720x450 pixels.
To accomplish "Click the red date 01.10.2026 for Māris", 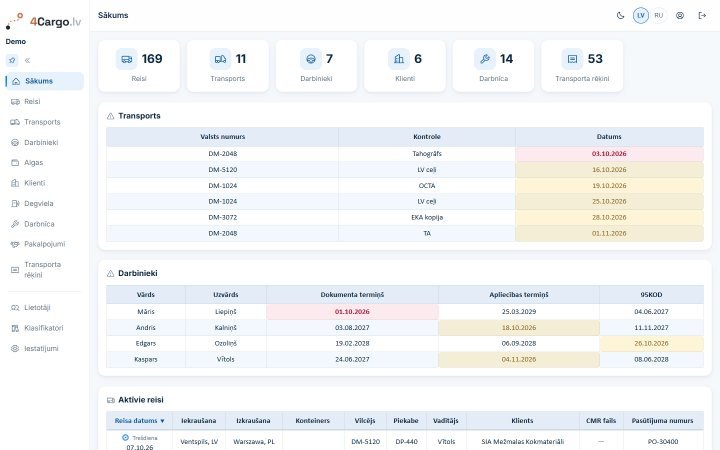I will pyautogui.click(x=352, y=312).
